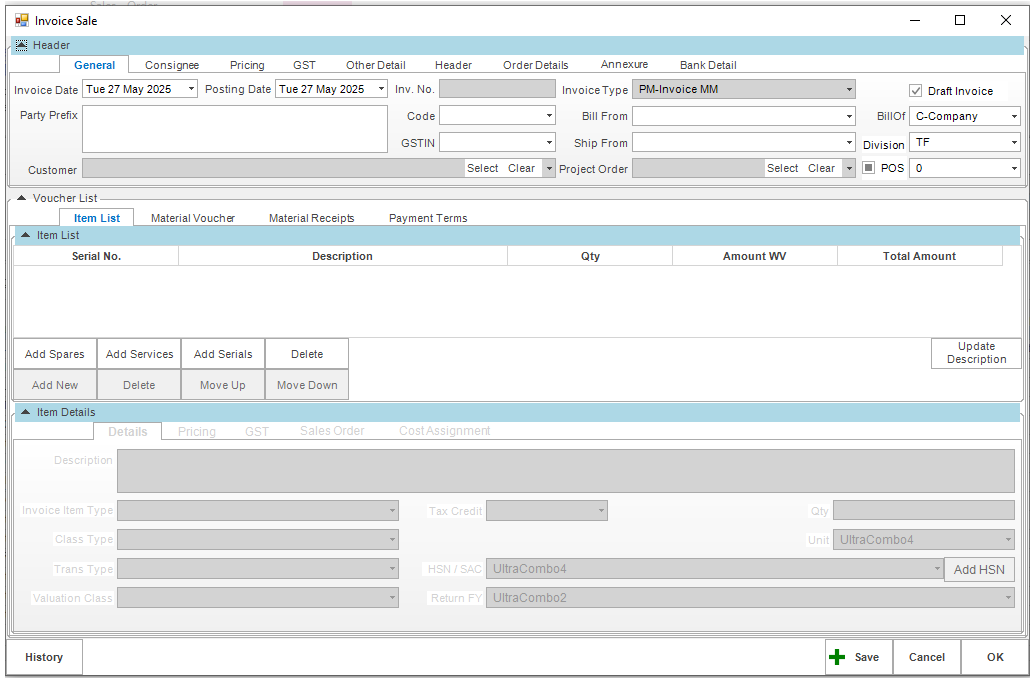1035x681 pixels.
Task: Open the Division dropdown list
Action: coord(1013,143)
